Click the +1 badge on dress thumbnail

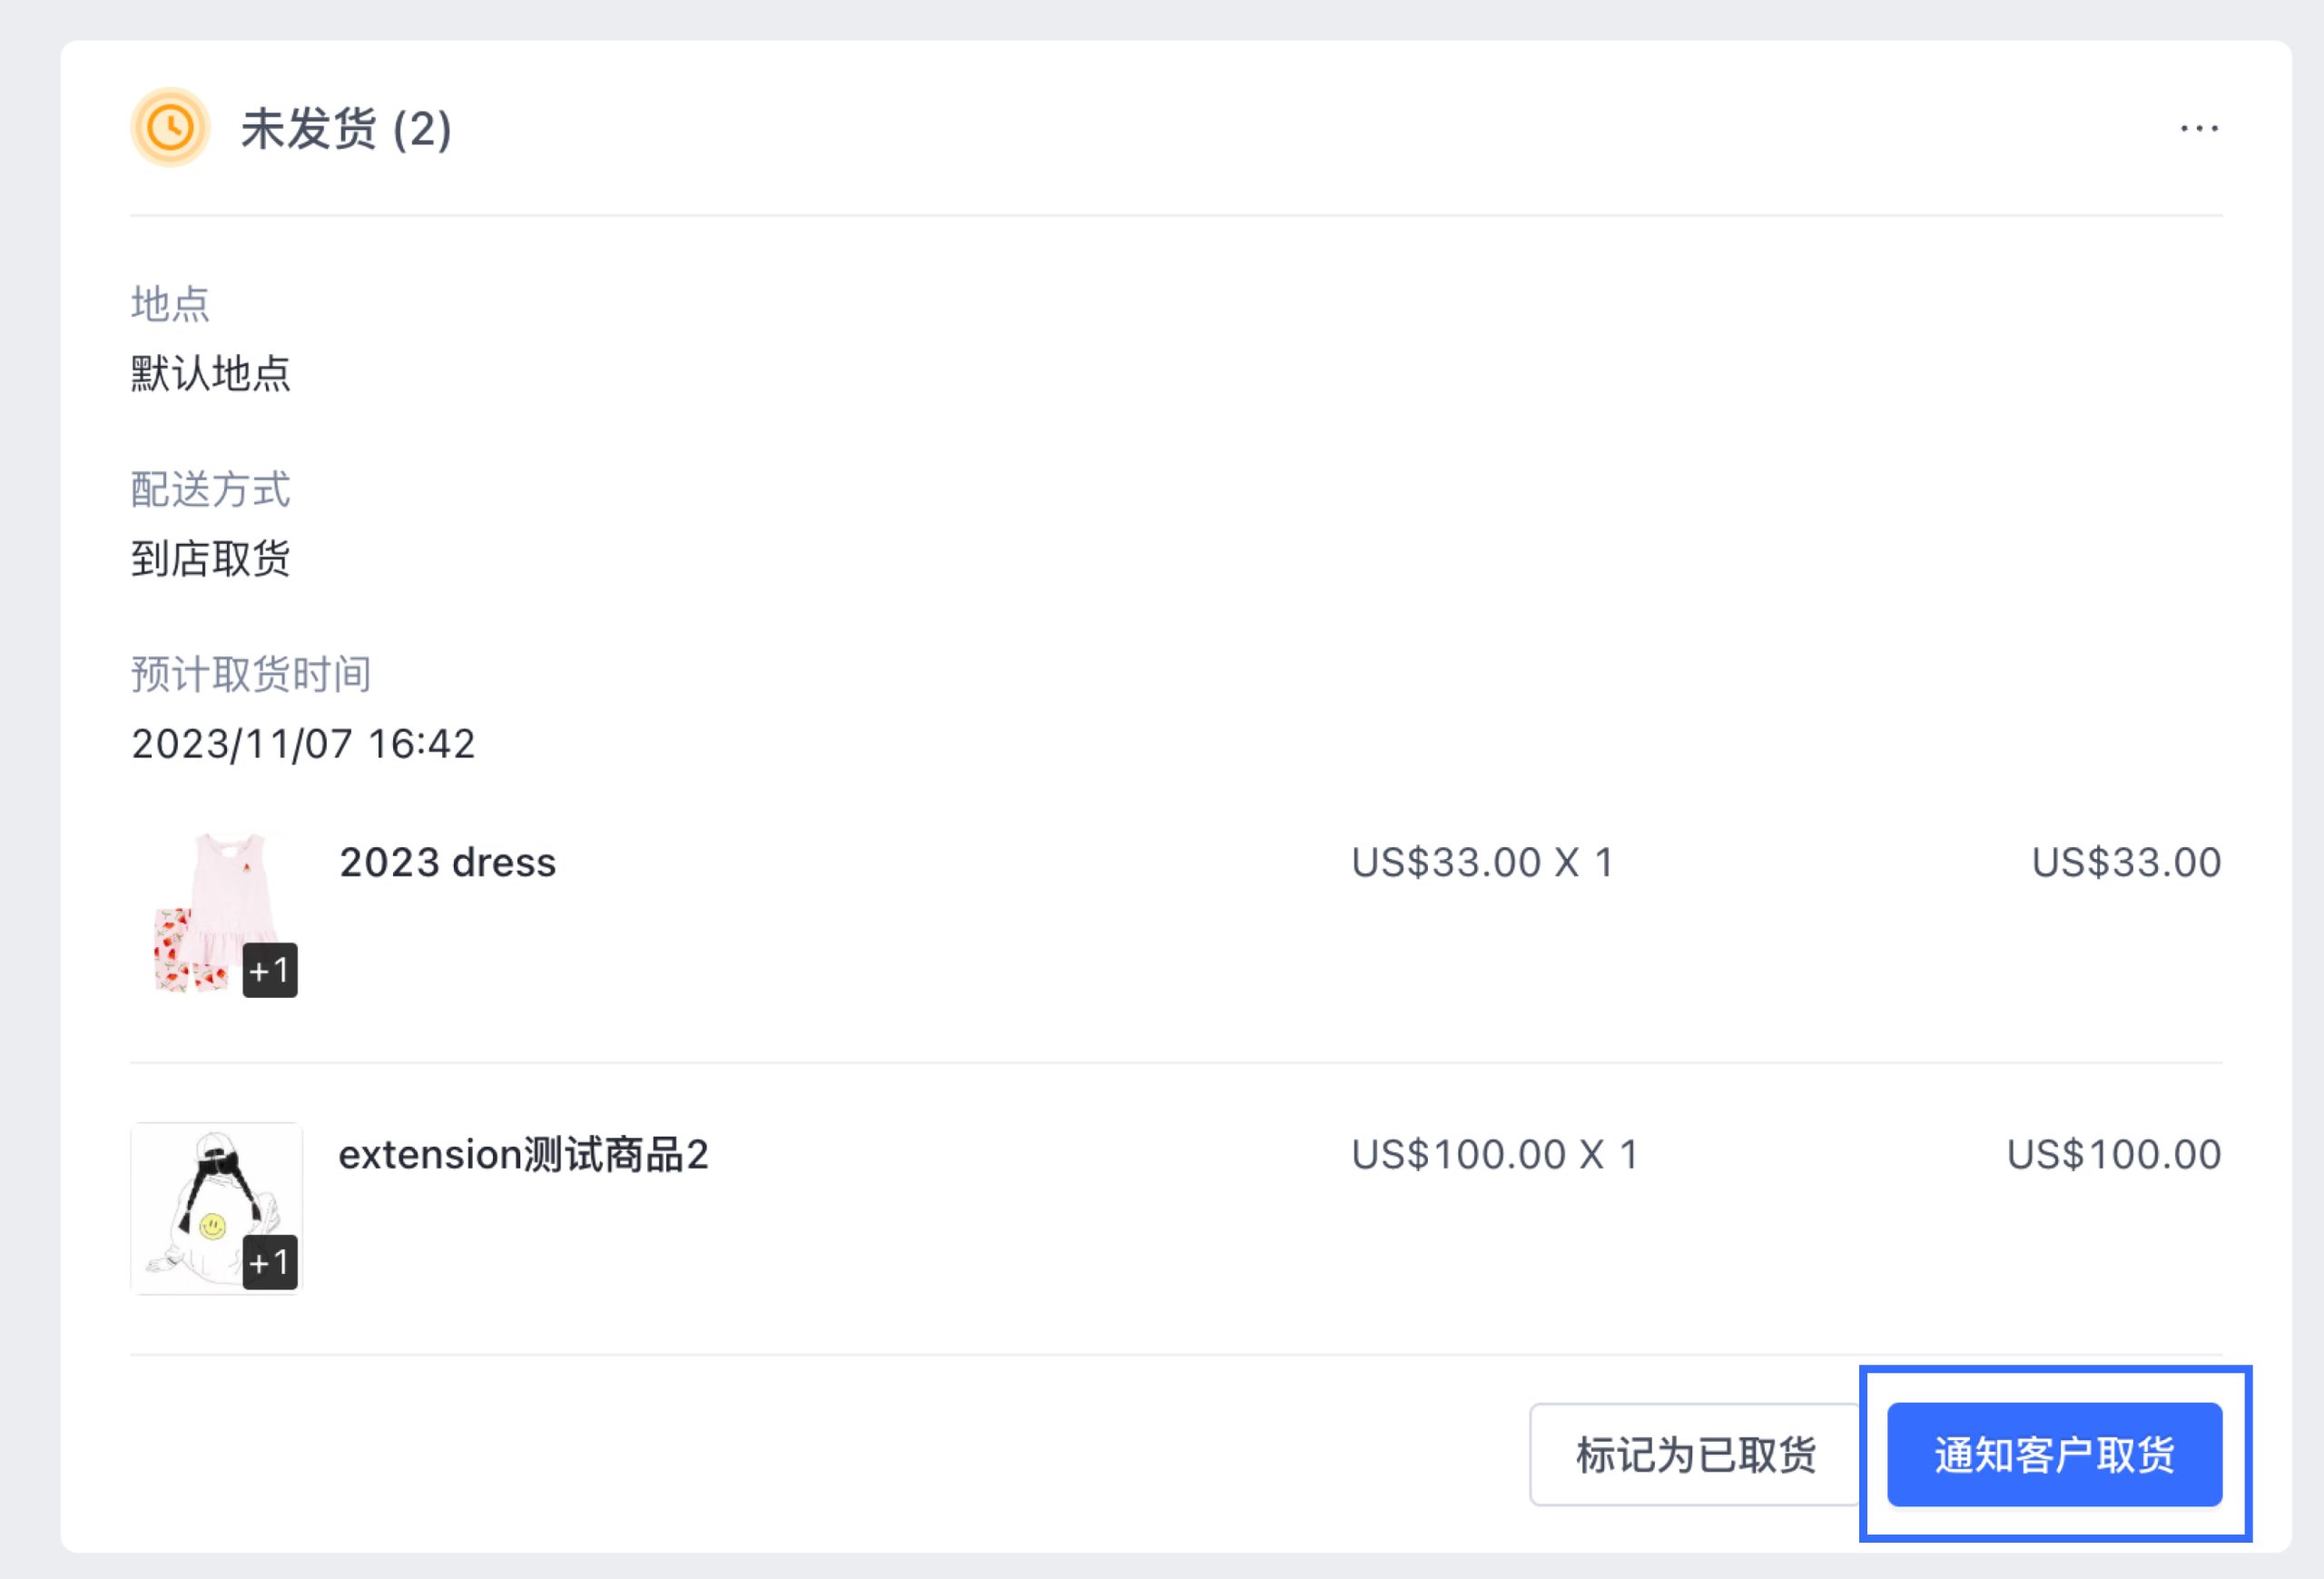[270, 970]
